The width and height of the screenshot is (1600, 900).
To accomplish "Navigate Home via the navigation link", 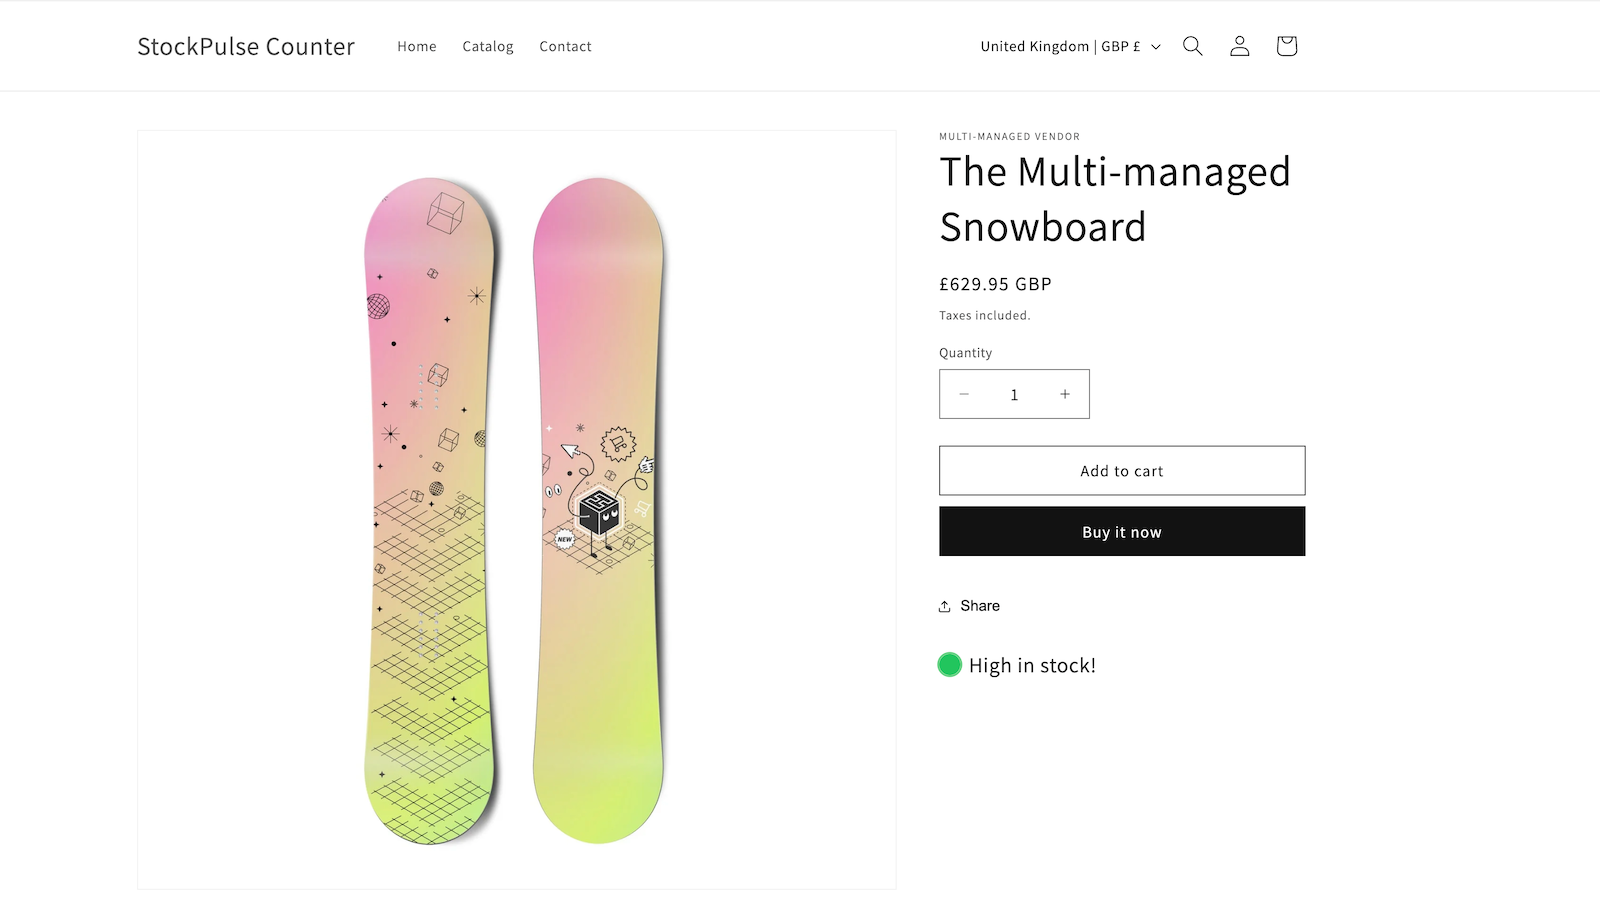I will (x=416, y=46).
